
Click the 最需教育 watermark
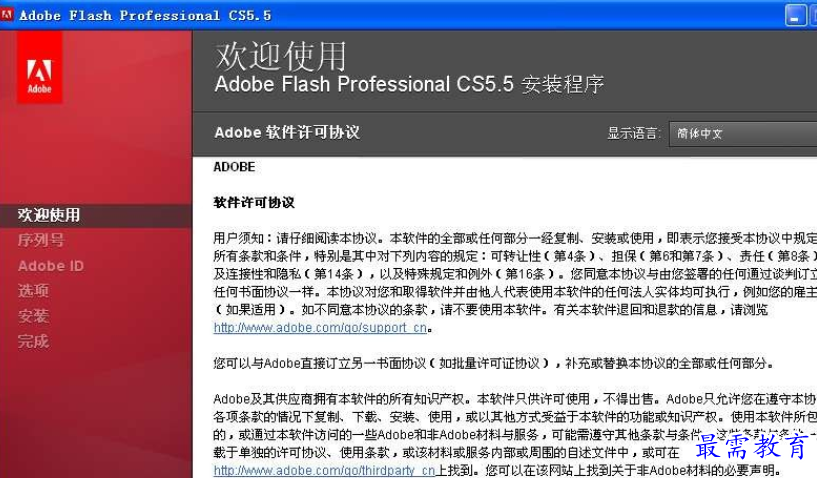[x=752, y=446]
